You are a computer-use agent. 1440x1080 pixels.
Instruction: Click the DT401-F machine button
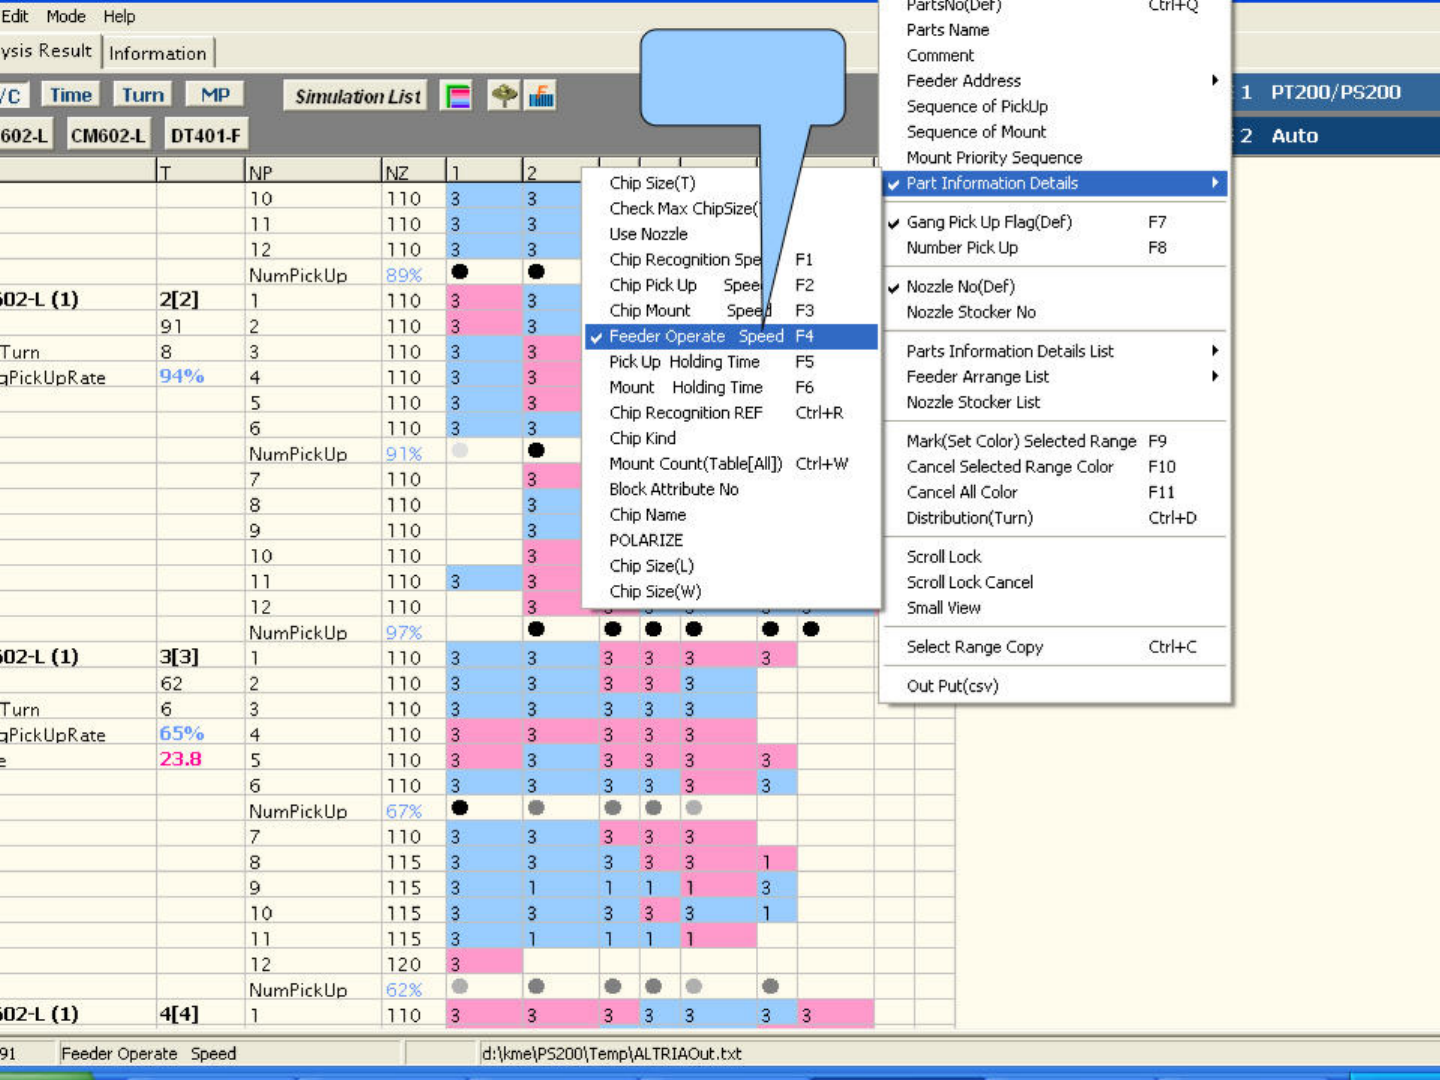[x=205, y=136]
